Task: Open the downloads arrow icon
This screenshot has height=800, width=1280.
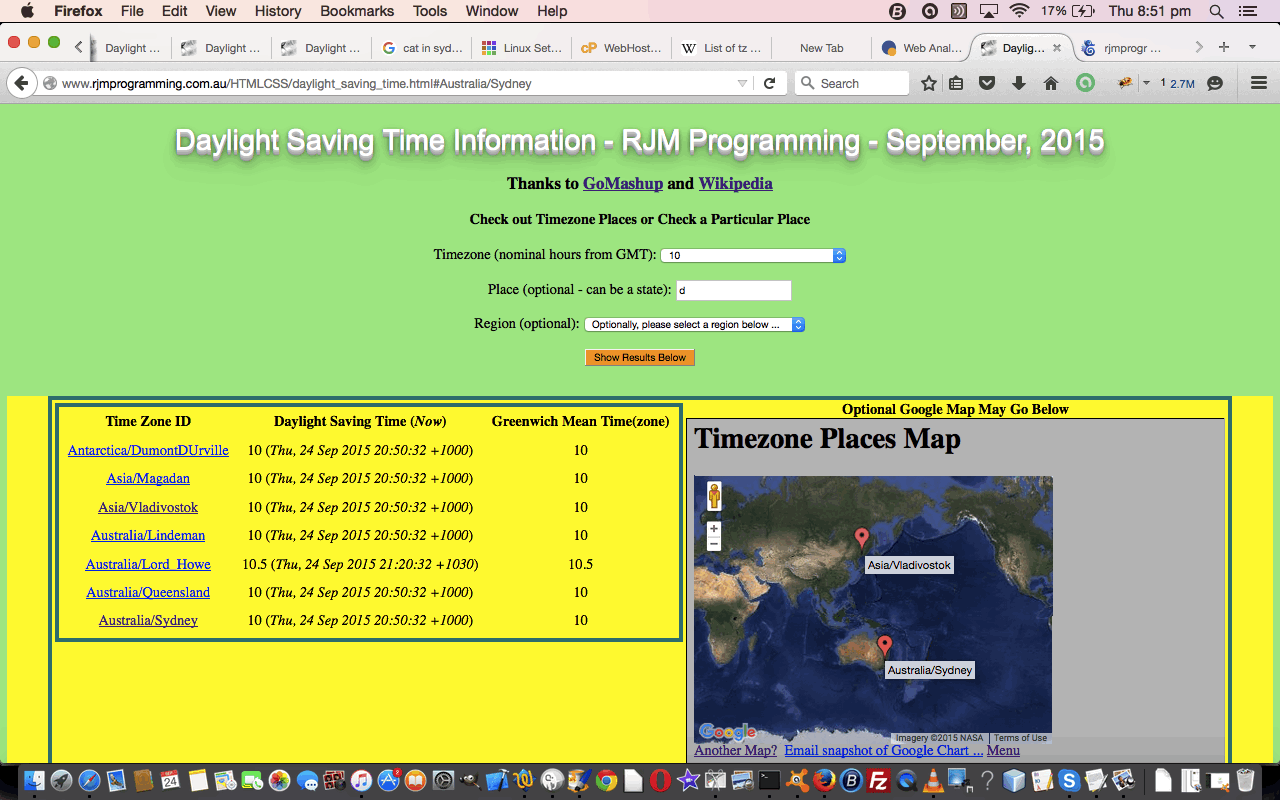Action: (1019, 84)
